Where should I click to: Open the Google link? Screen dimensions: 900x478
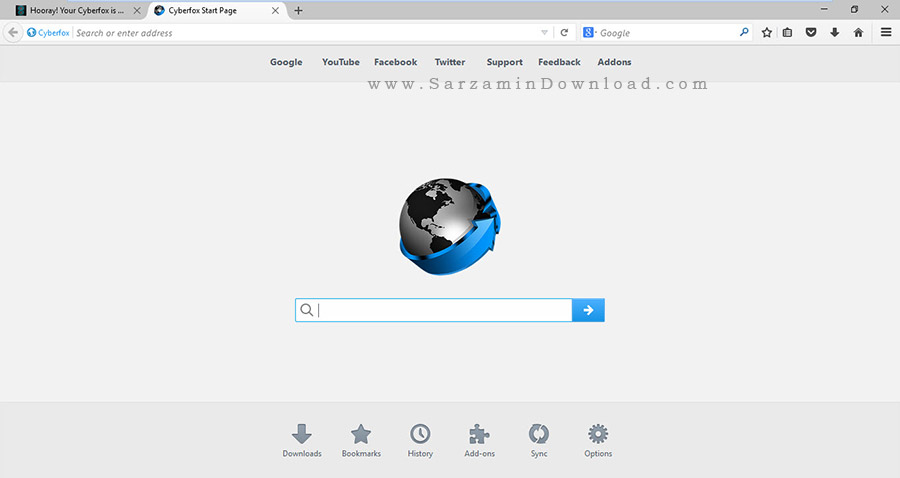pyautogui.click(x=286, y=62)
